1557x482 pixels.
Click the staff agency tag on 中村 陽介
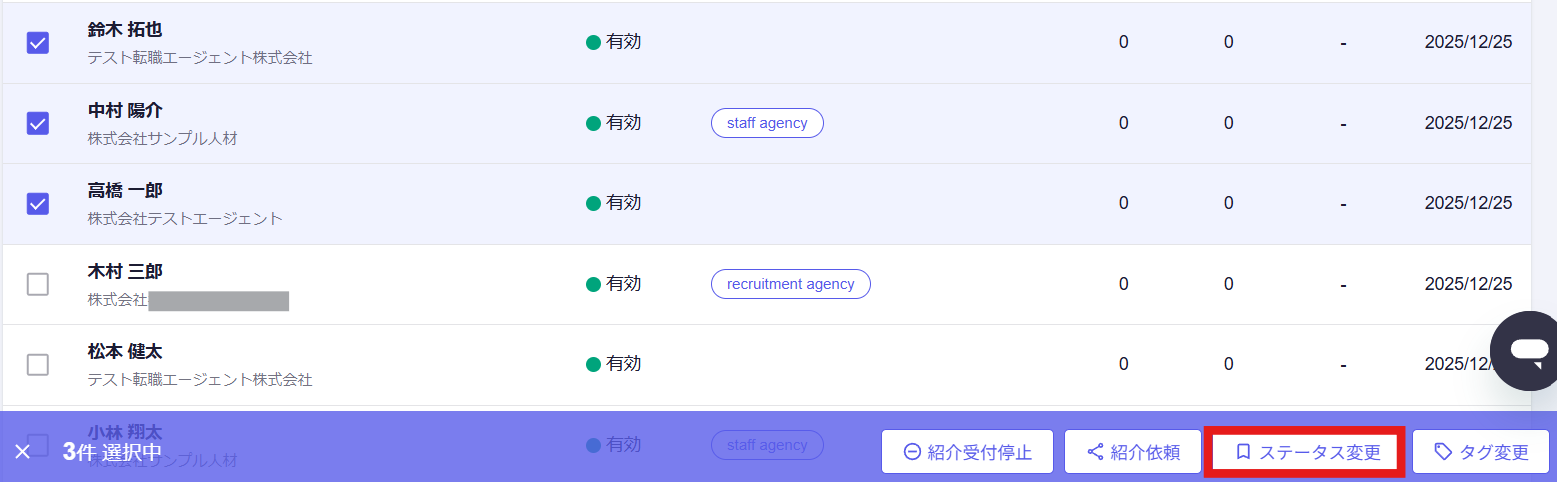pyautogui.click(x=767, y=123)
